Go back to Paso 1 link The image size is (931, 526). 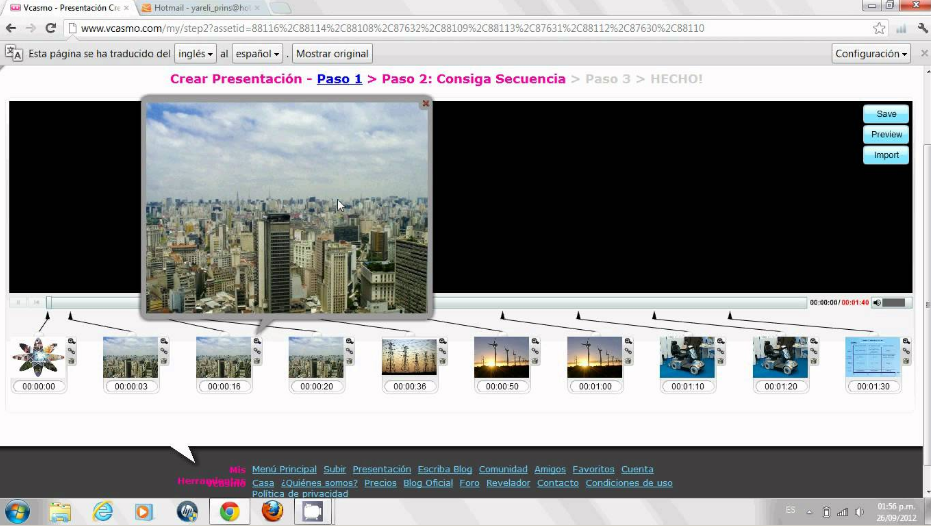[339, 78]
